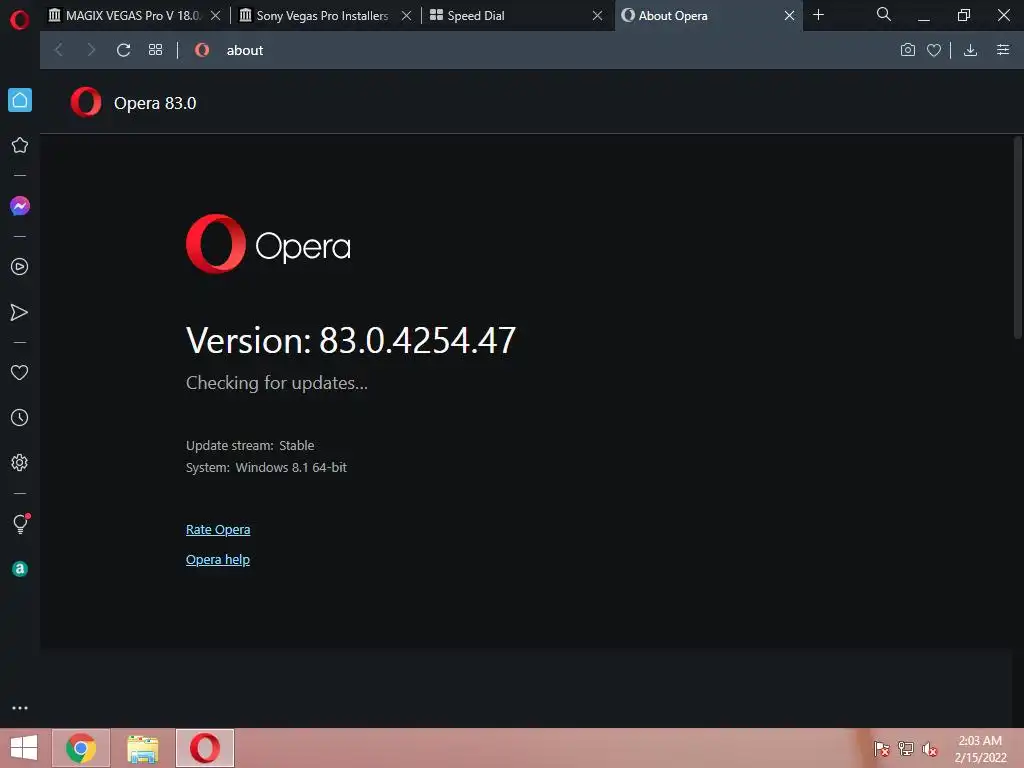Viewport: 1024px width, 768px height.
Task: Open the Opera main menu icon
Action: (x=20, y=20)
